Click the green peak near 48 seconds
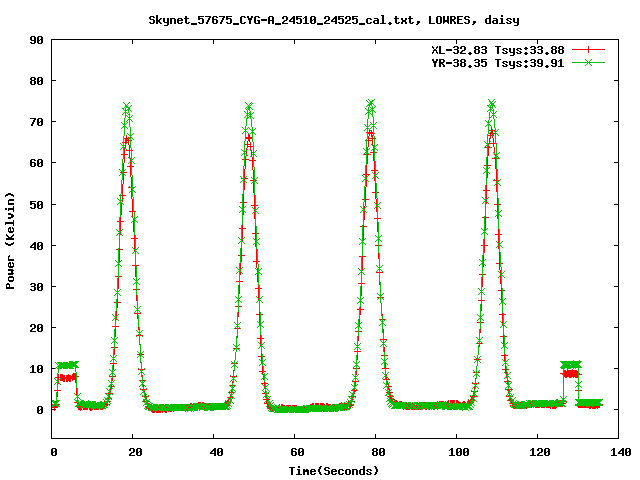 [249, 107]
